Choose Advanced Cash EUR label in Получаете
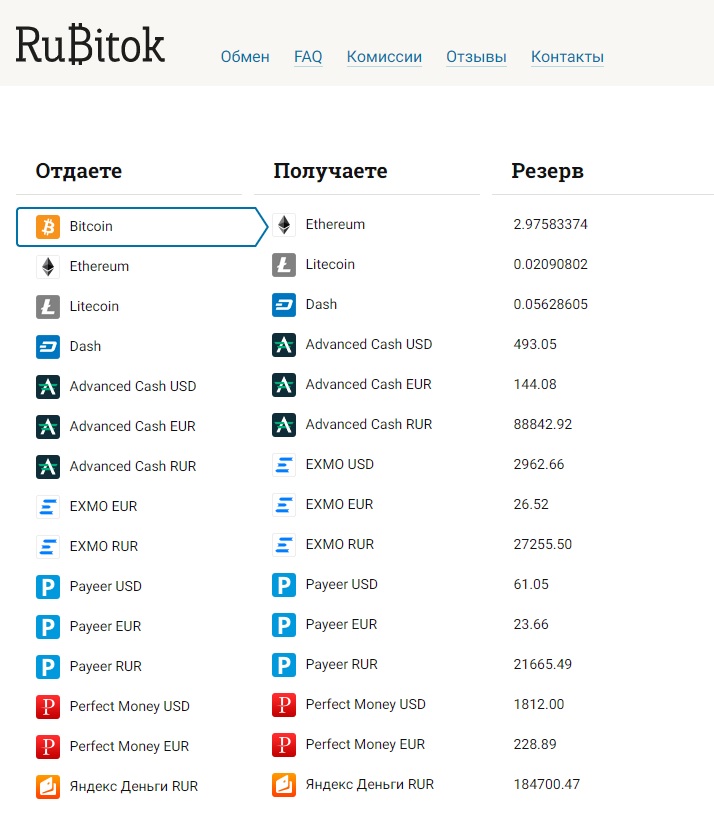Image resolution: width=714 pixels, height=823 pixels. [x=369, y=384]
